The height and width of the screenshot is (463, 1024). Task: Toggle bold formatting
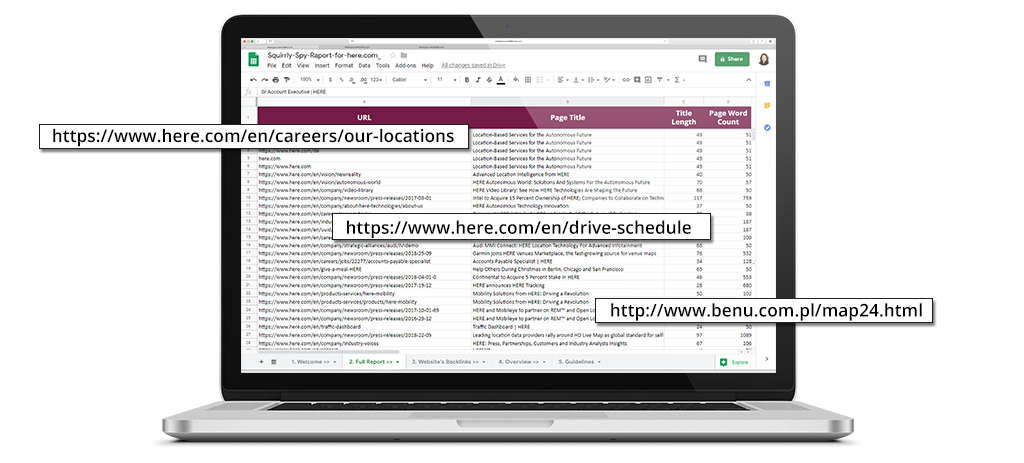click(467, 80)
